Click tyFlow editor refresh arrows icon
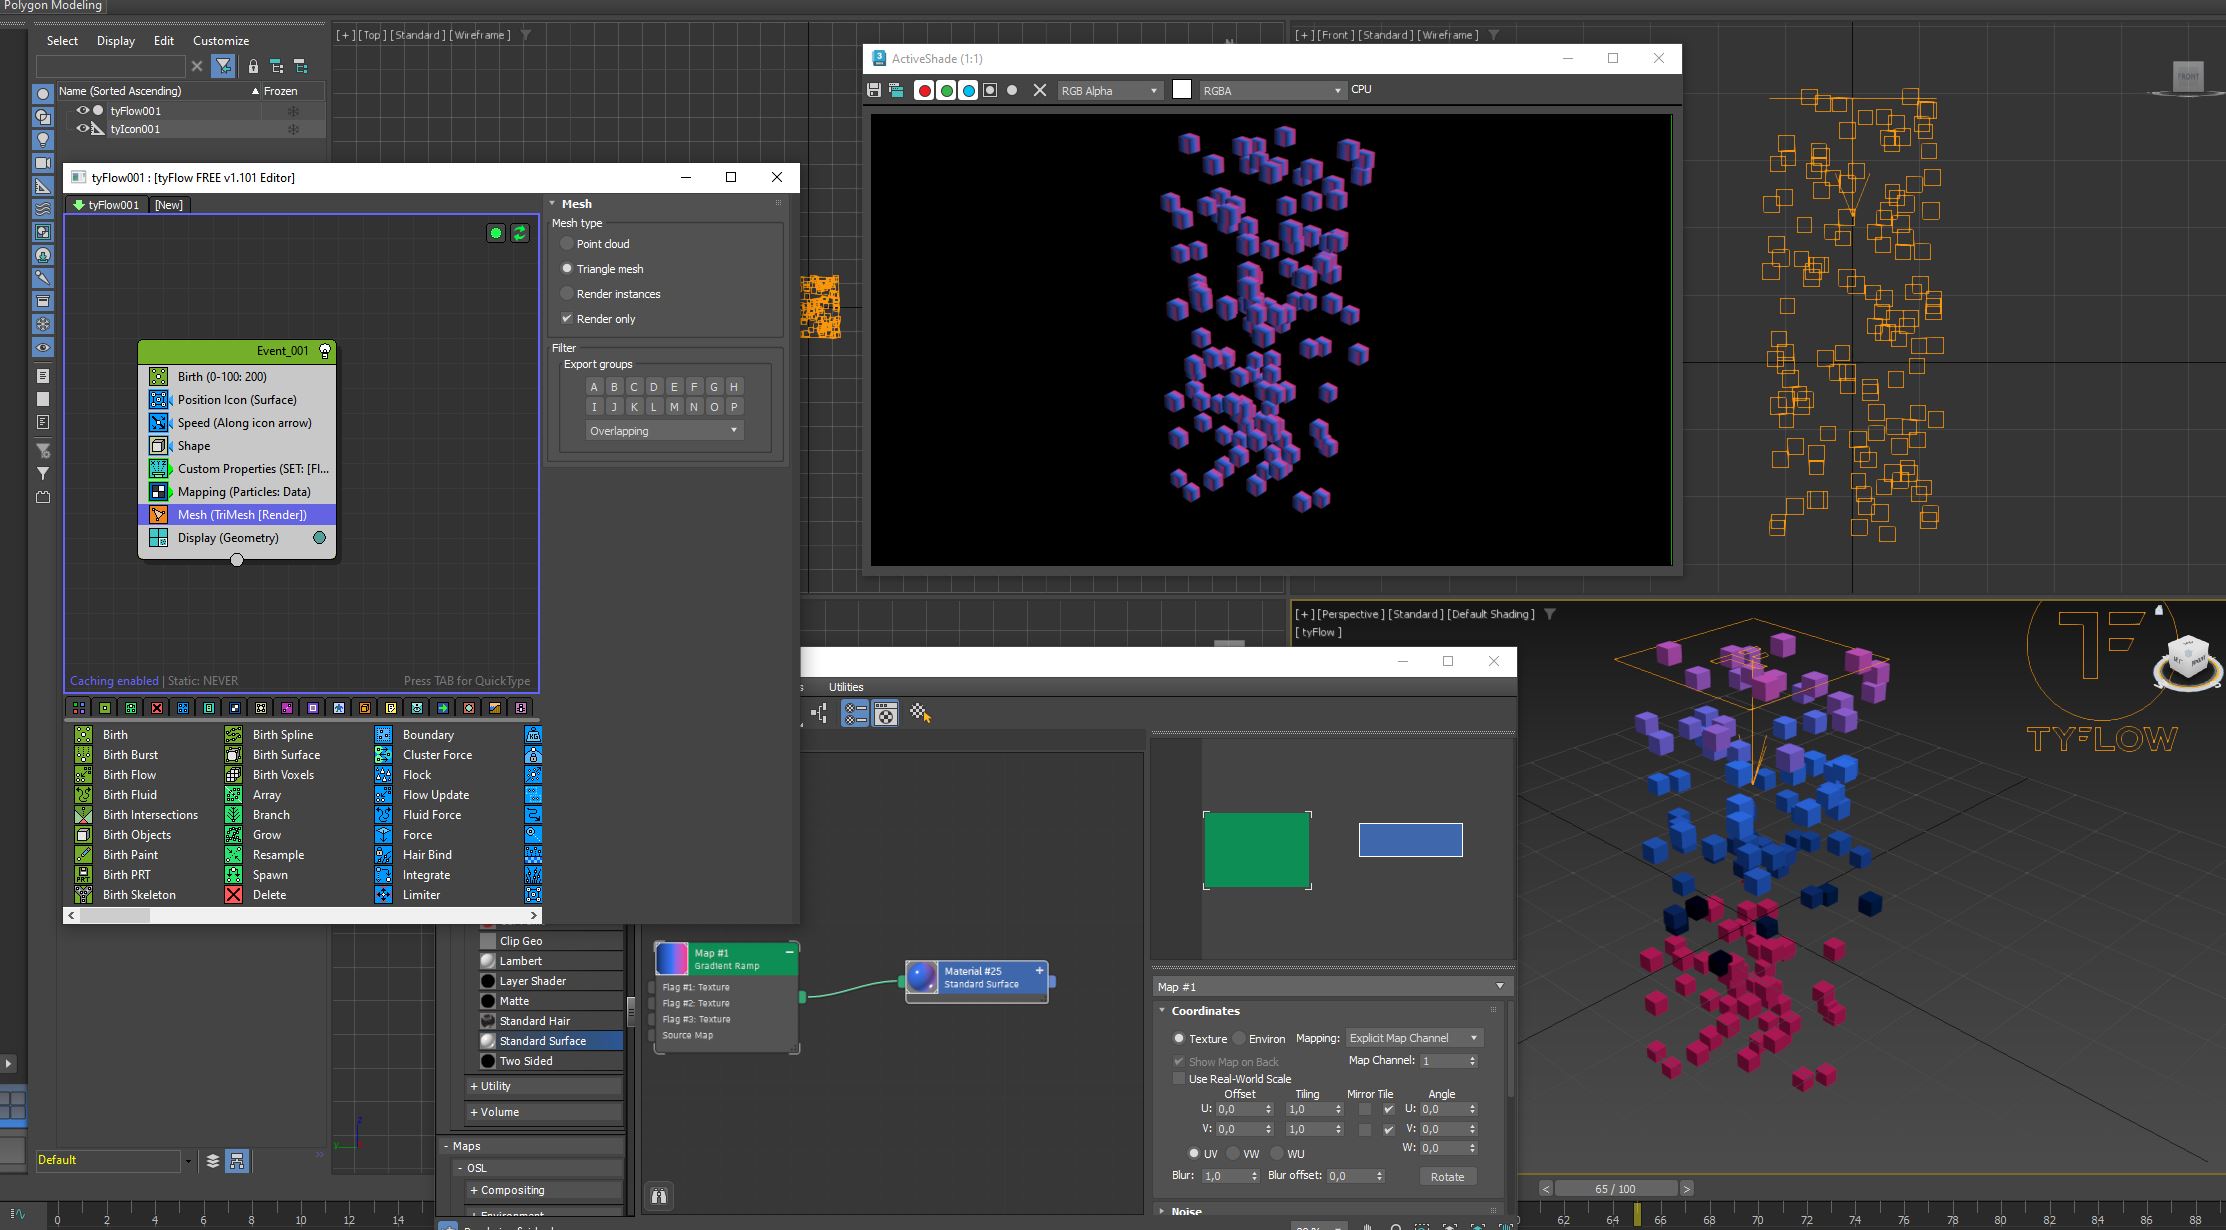This screenshot has width=2226, height=1230. tap(520, 233)
